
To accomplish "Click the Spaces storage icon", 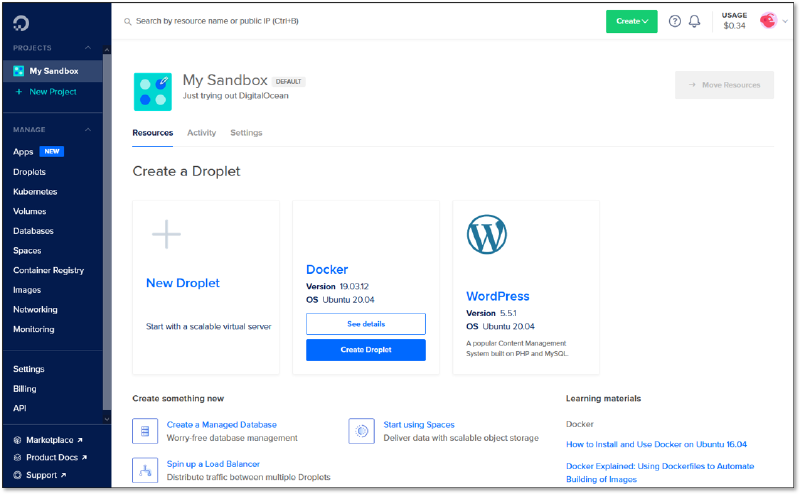I will 361,431.
